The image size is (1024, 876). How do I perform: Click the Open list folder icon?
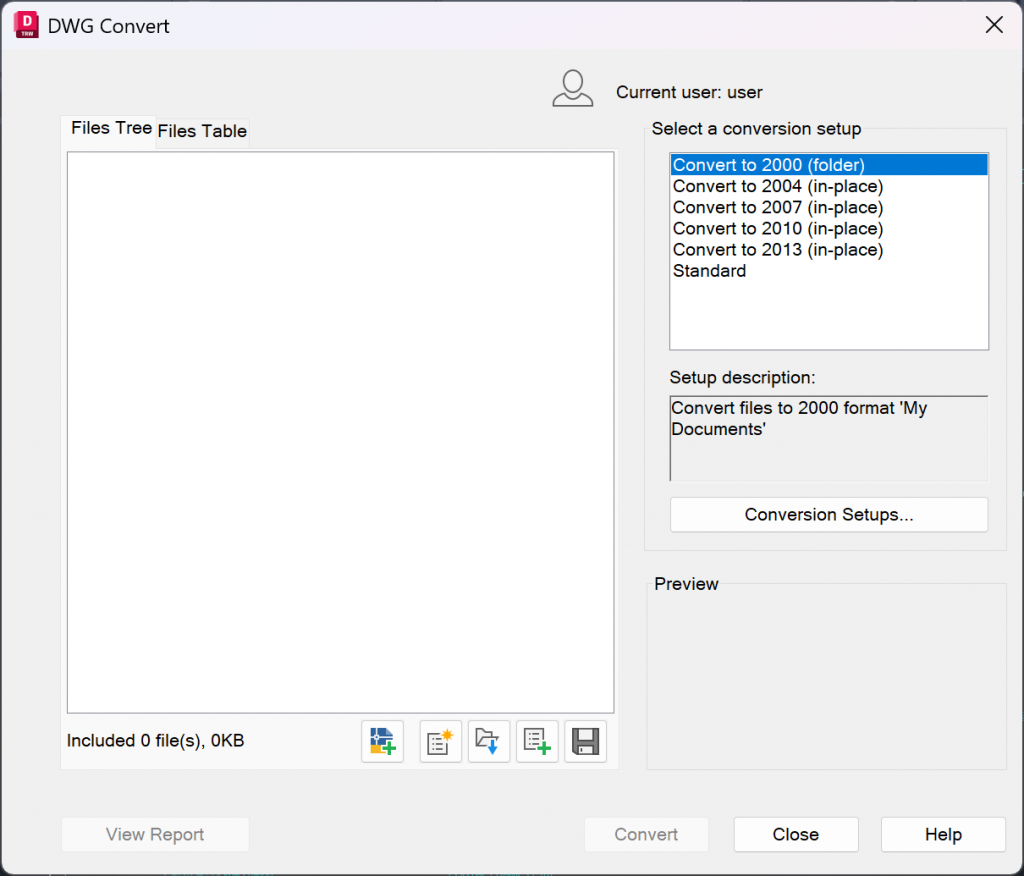[488, 741]
